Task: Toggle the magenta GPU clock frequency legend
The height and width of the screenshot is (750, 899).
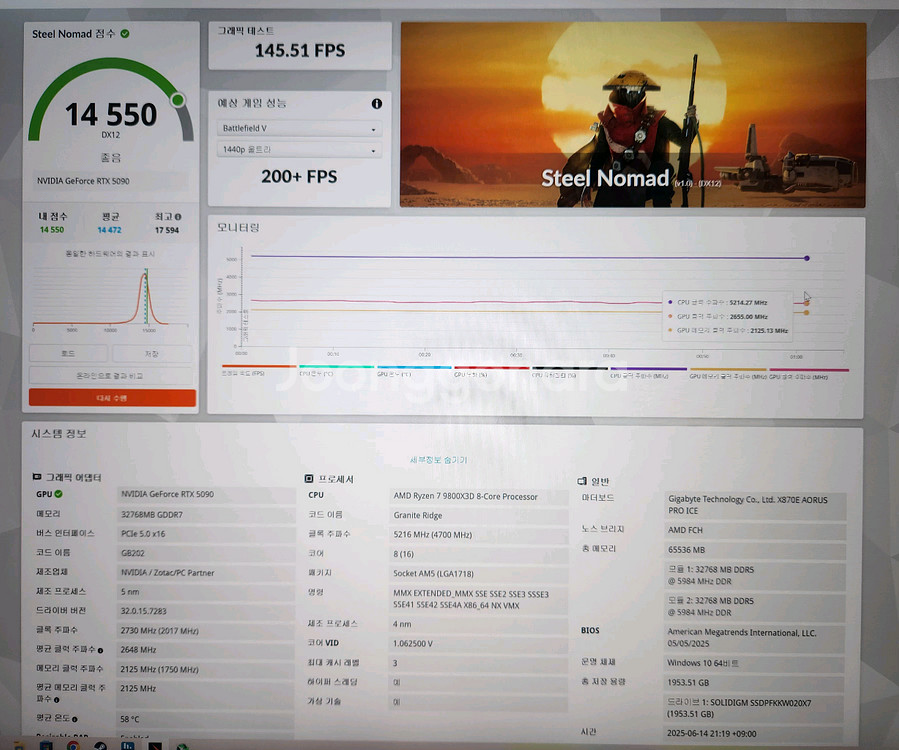Action: pyautogui.click(x=808, y=374)
